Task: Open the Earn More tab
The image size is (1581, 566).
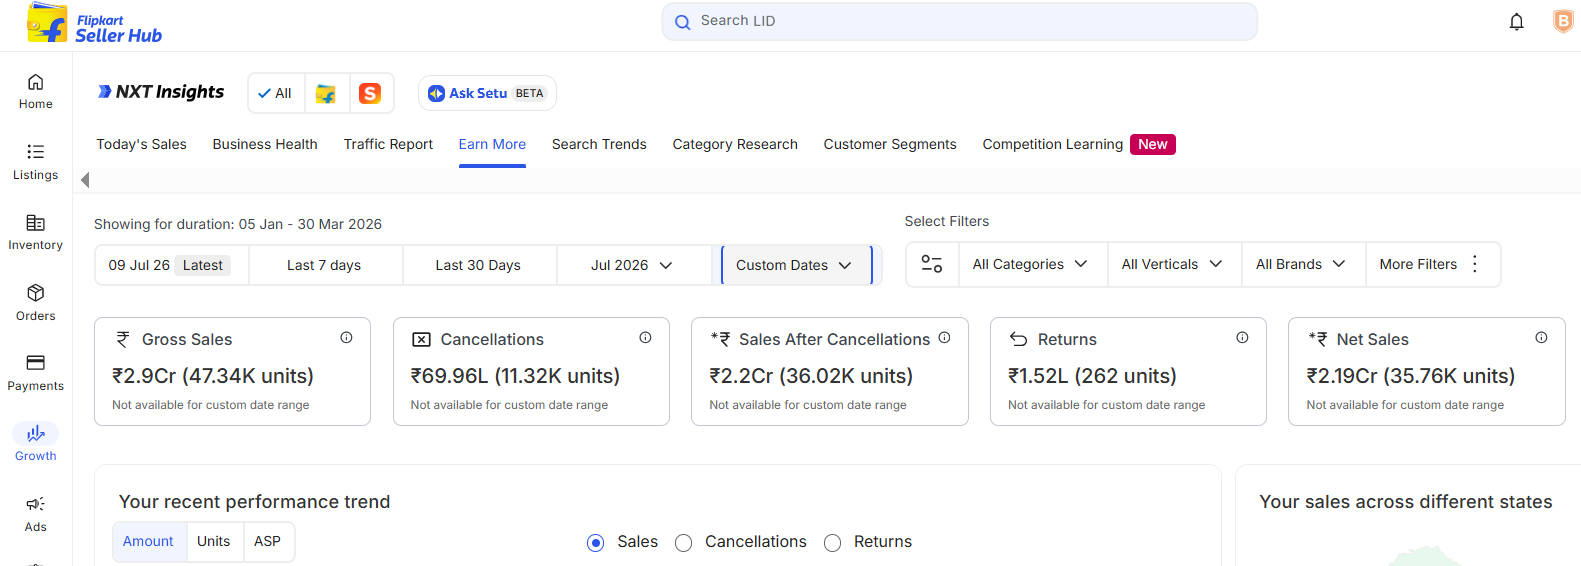Action: tap(492, 144)
